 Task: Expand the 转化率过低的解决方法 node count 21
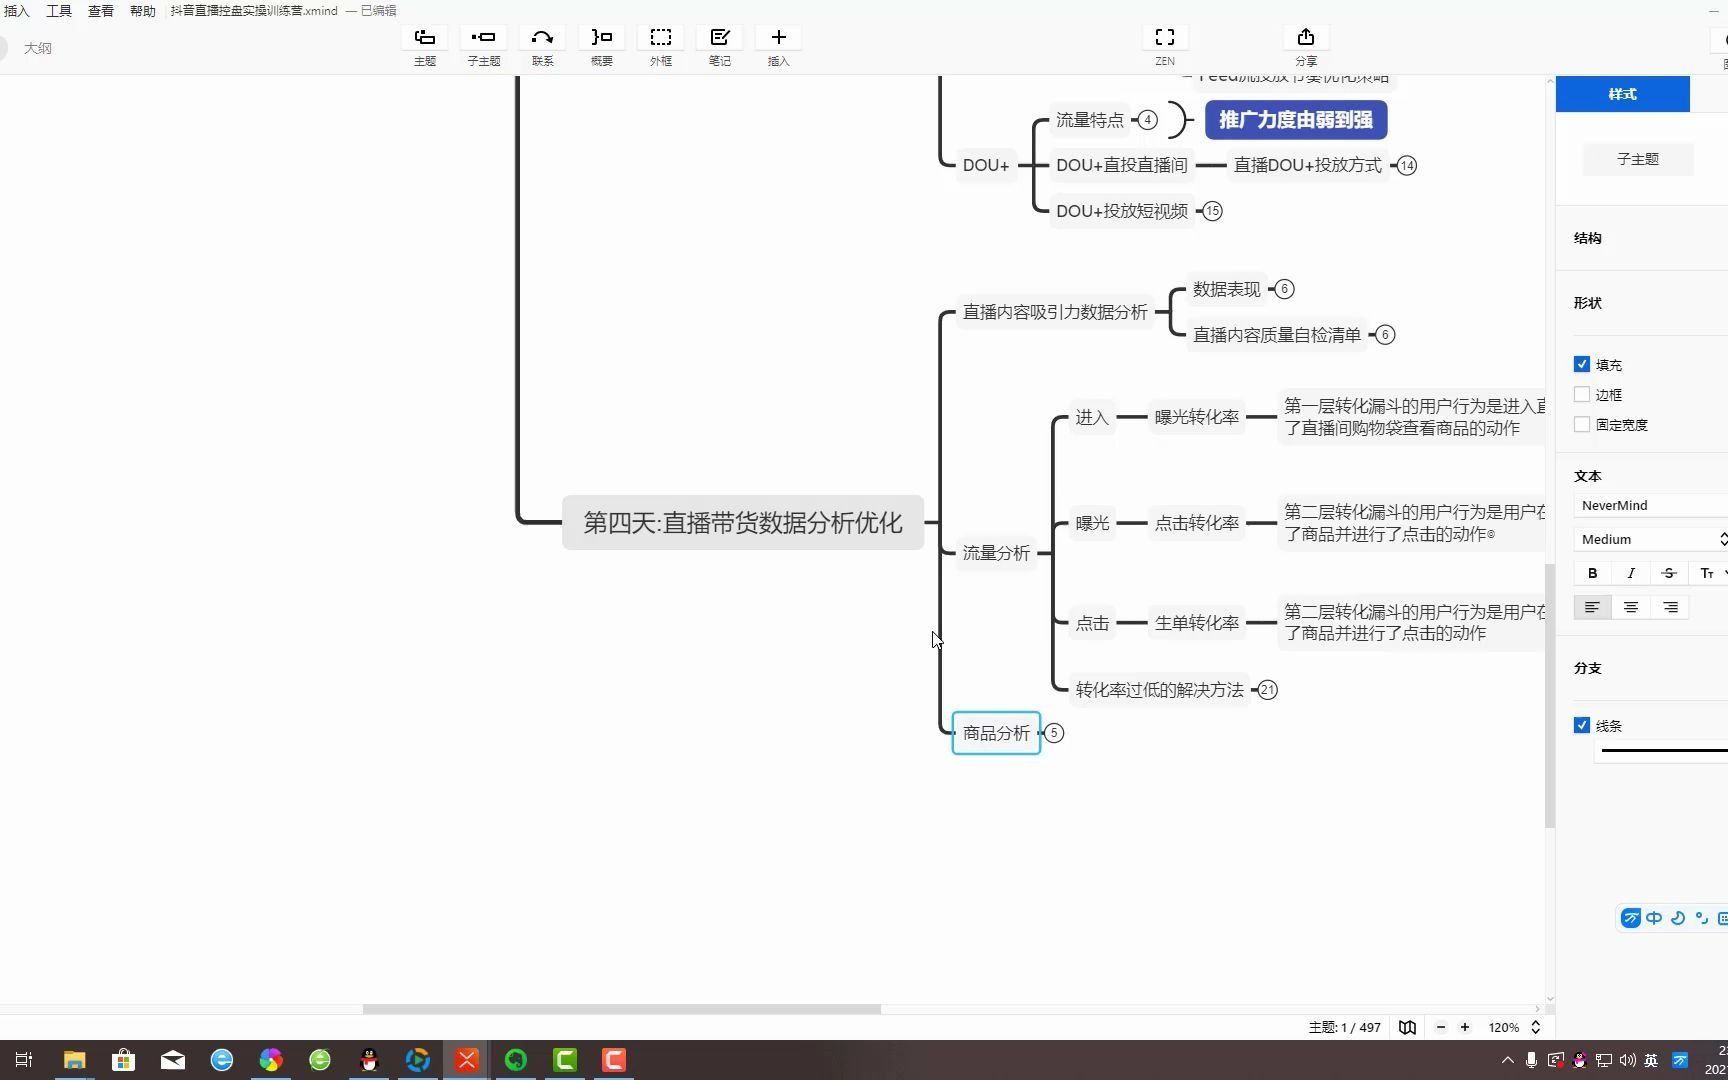(1268, 690)
